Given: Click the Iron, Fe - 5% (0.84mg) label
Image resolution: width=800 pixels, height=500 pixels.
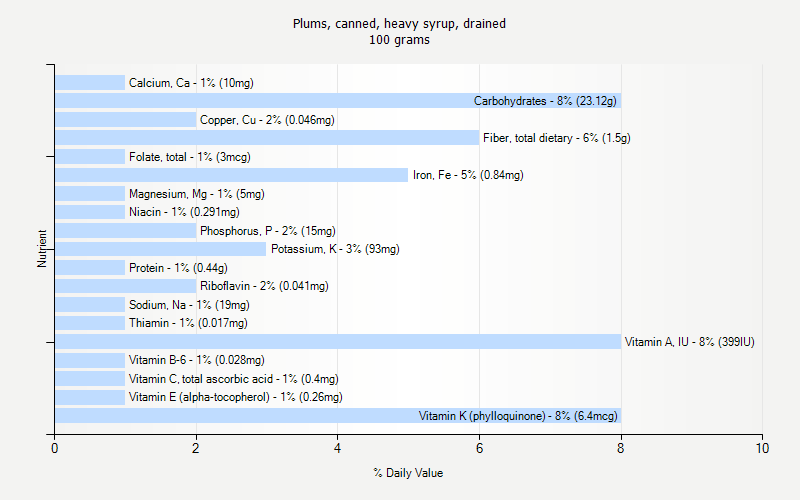Looking at the screenshot, I should (468, 175).
